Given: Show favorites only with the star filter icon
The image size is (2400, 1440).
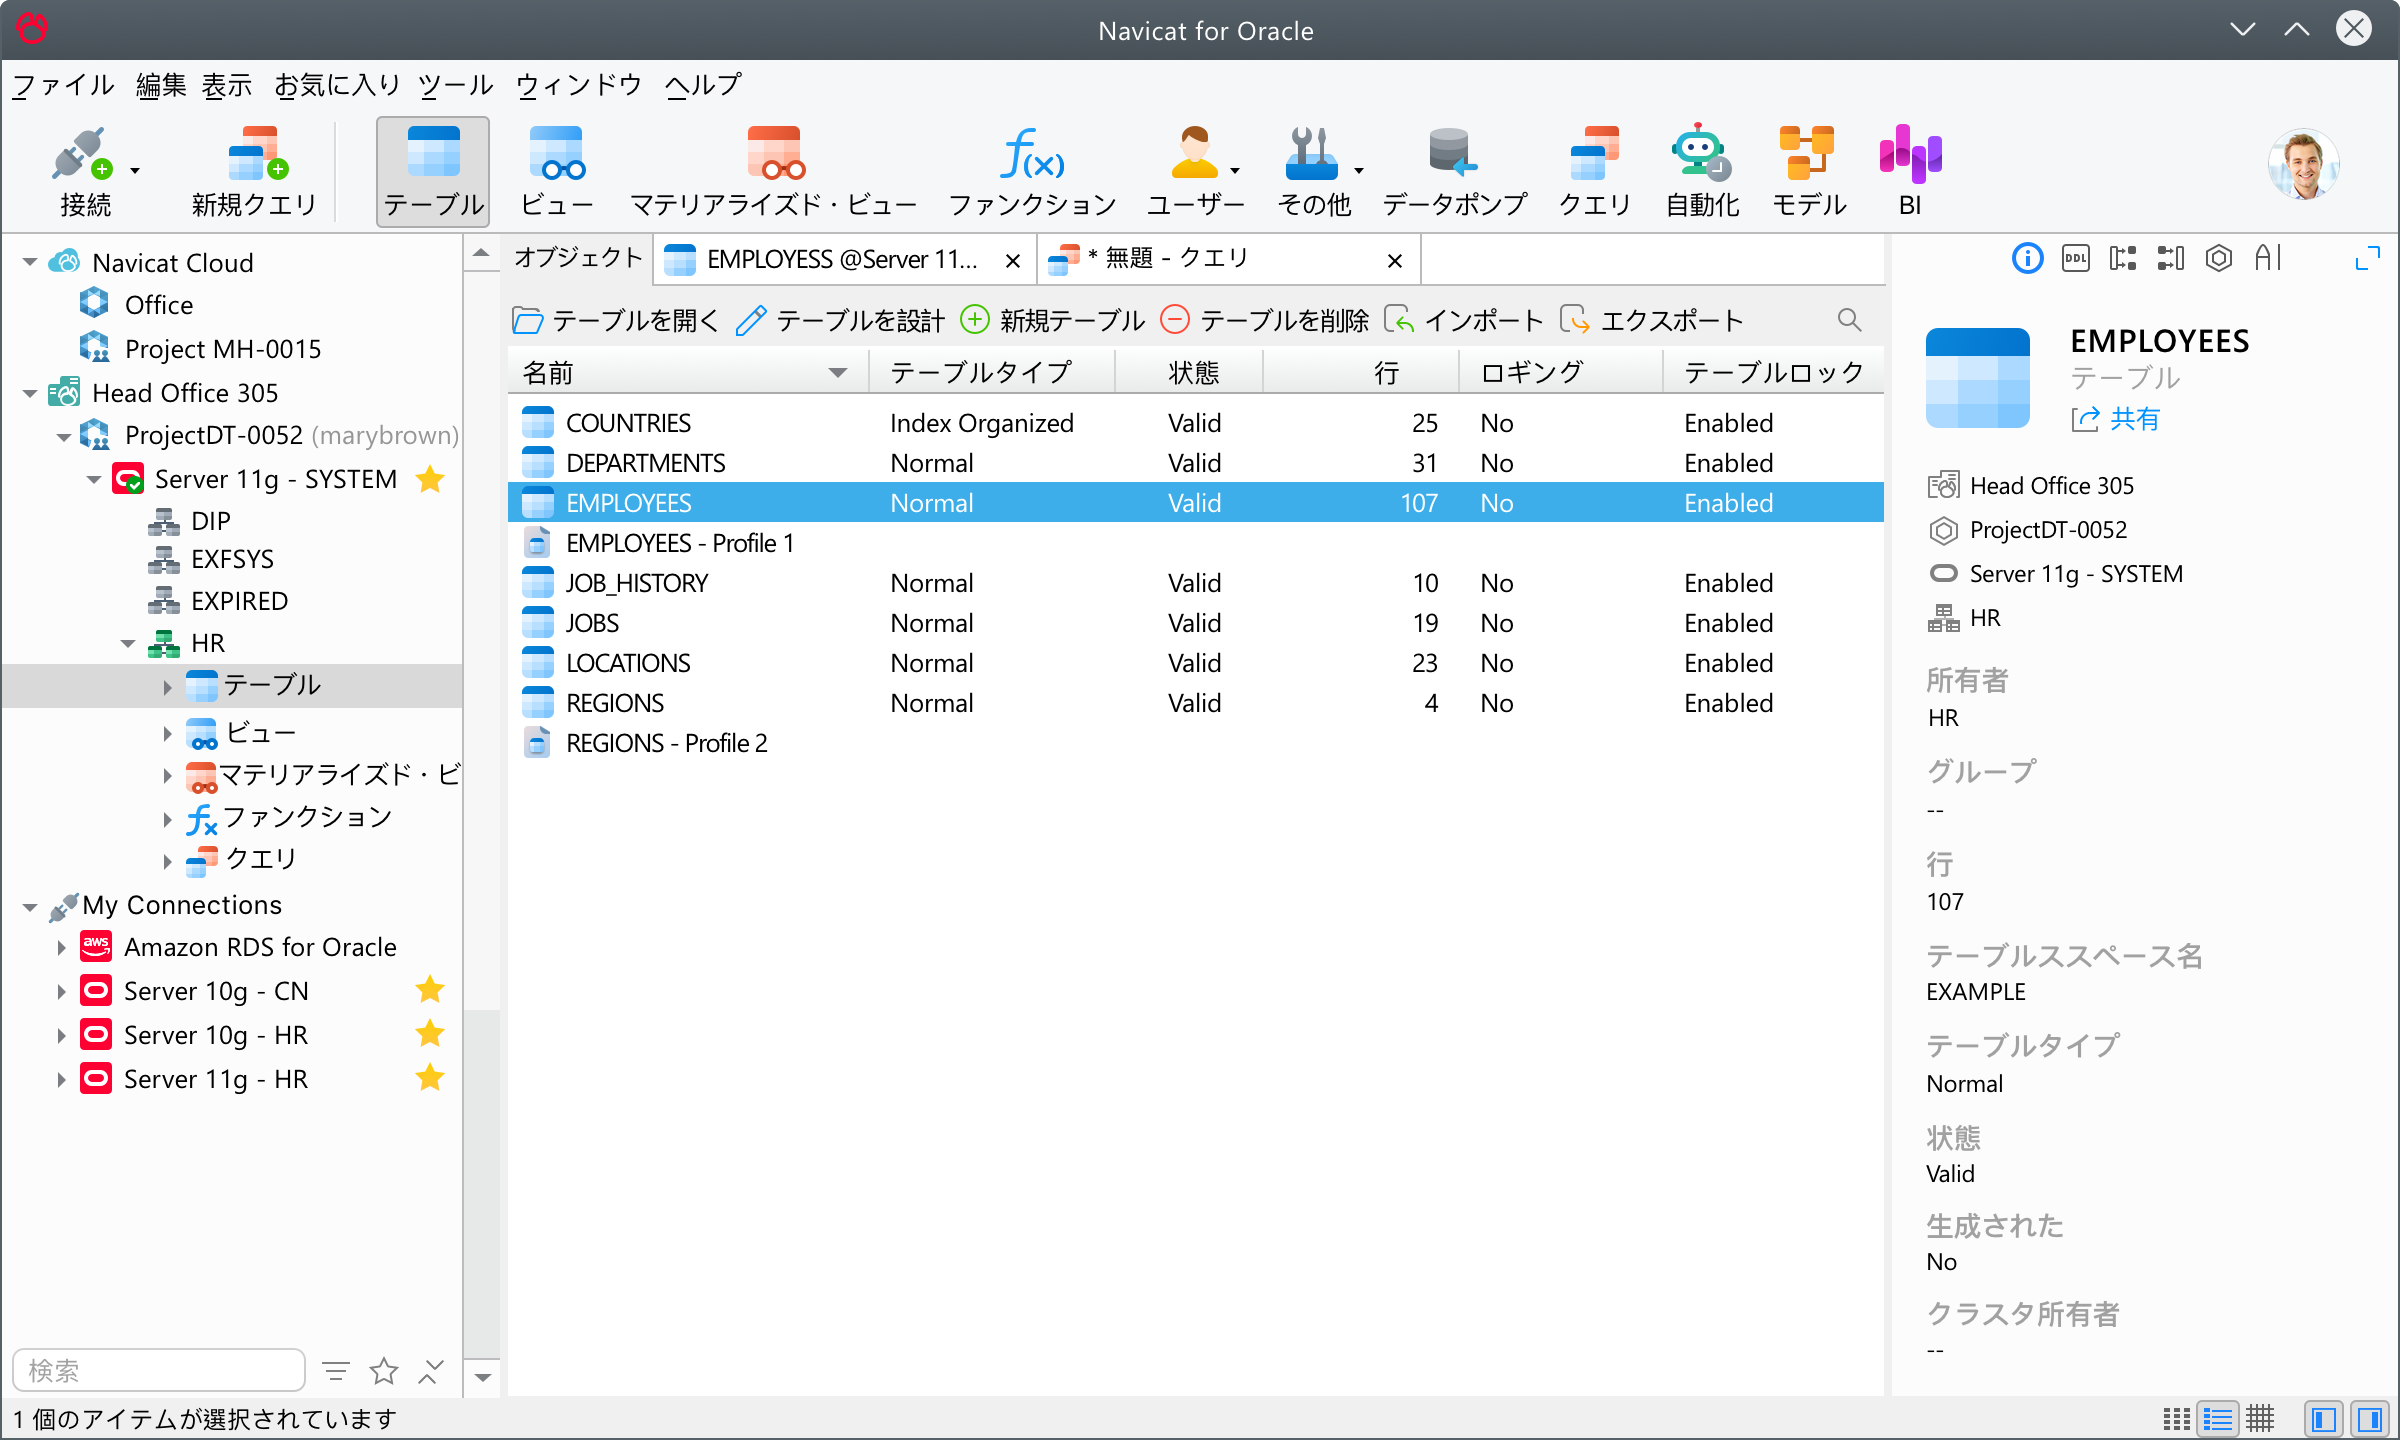Looking at the screenshot, I should pos(384,1371).
